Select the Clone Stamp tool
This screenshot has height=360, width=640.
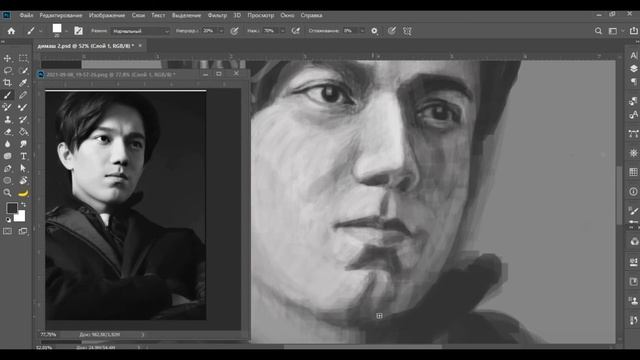(x=7, y=120)
